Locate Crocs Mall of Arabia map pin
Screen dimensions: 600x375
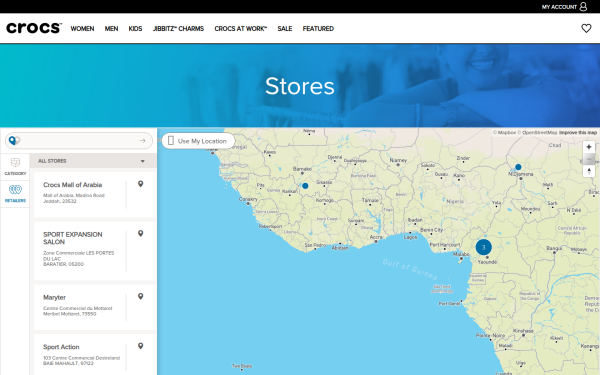click(140, 184)
